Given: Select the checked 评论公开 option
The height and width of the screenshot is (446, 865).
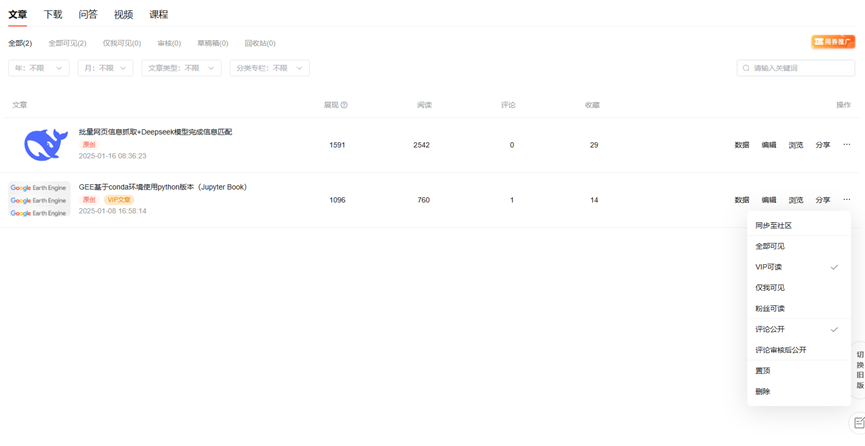Looking at the screenshot, I should [799, 330].
